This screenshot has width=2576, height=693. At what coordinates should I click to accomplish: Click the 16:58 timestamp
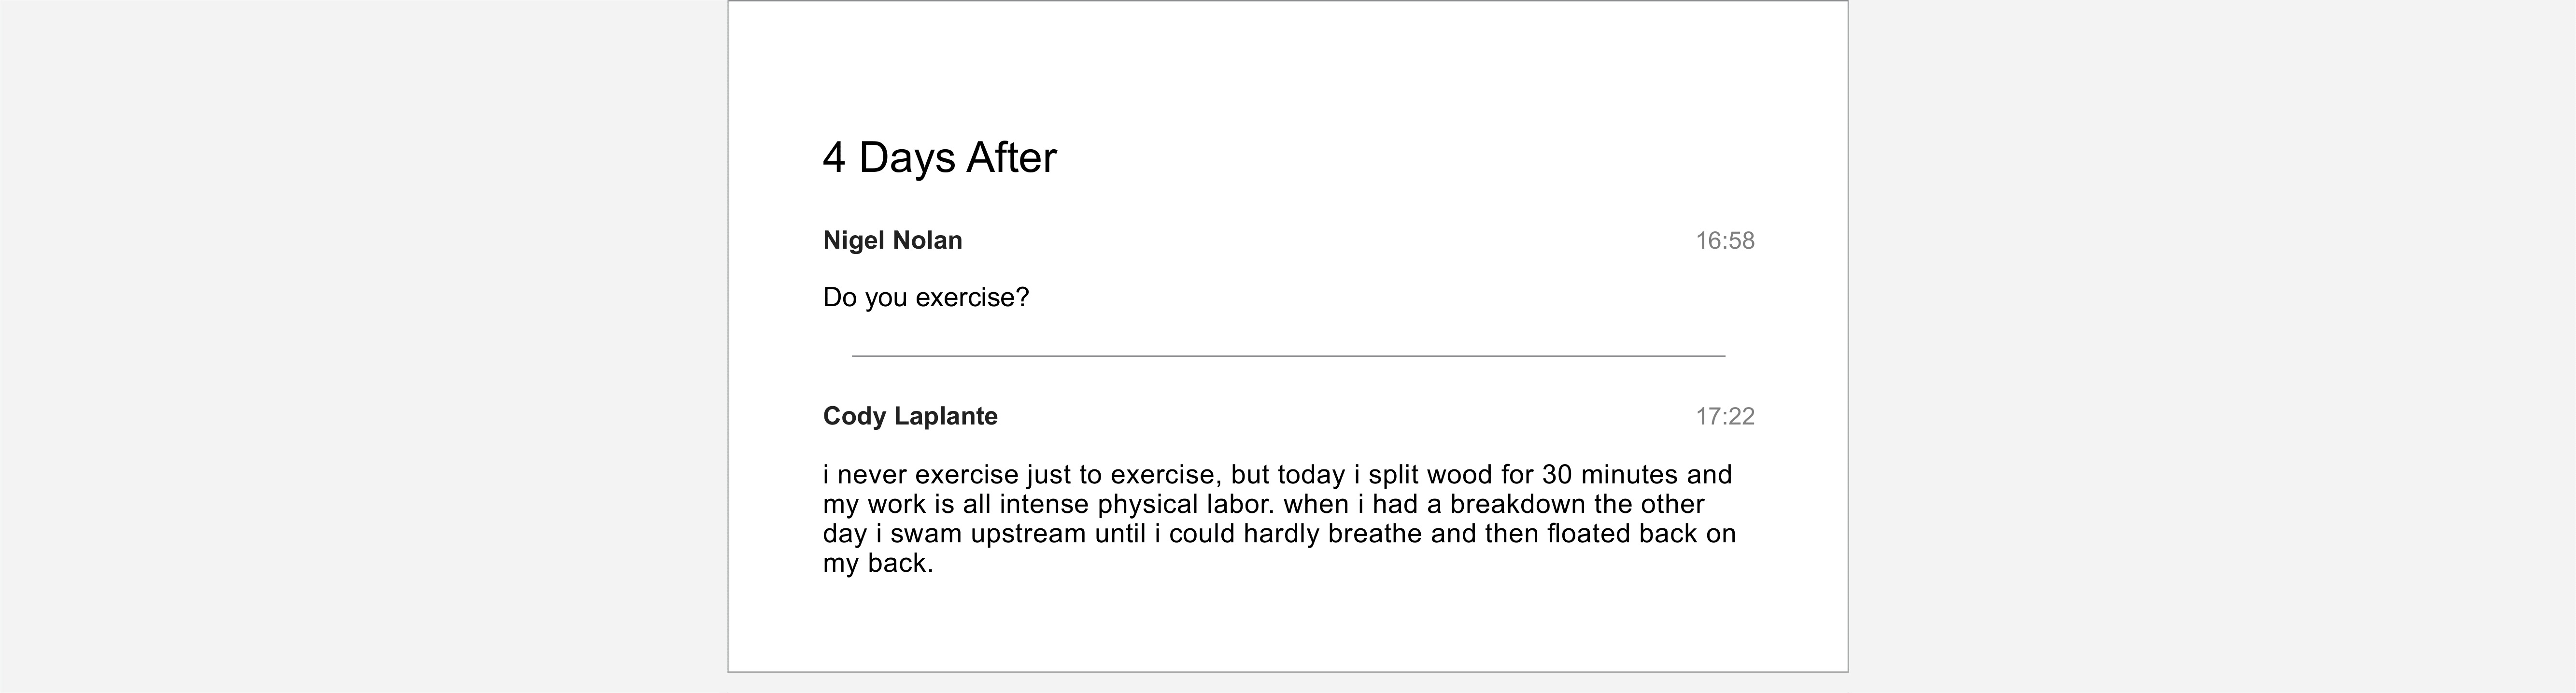(1724, 241)
